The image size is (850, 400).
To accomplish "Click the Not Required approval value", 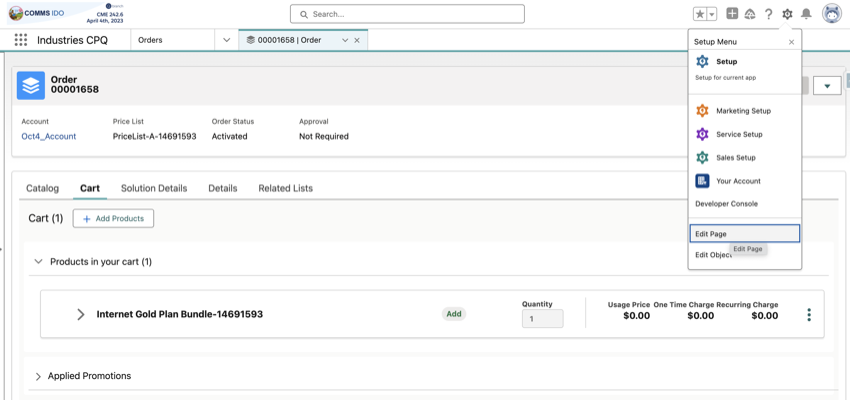I will 324,137.
